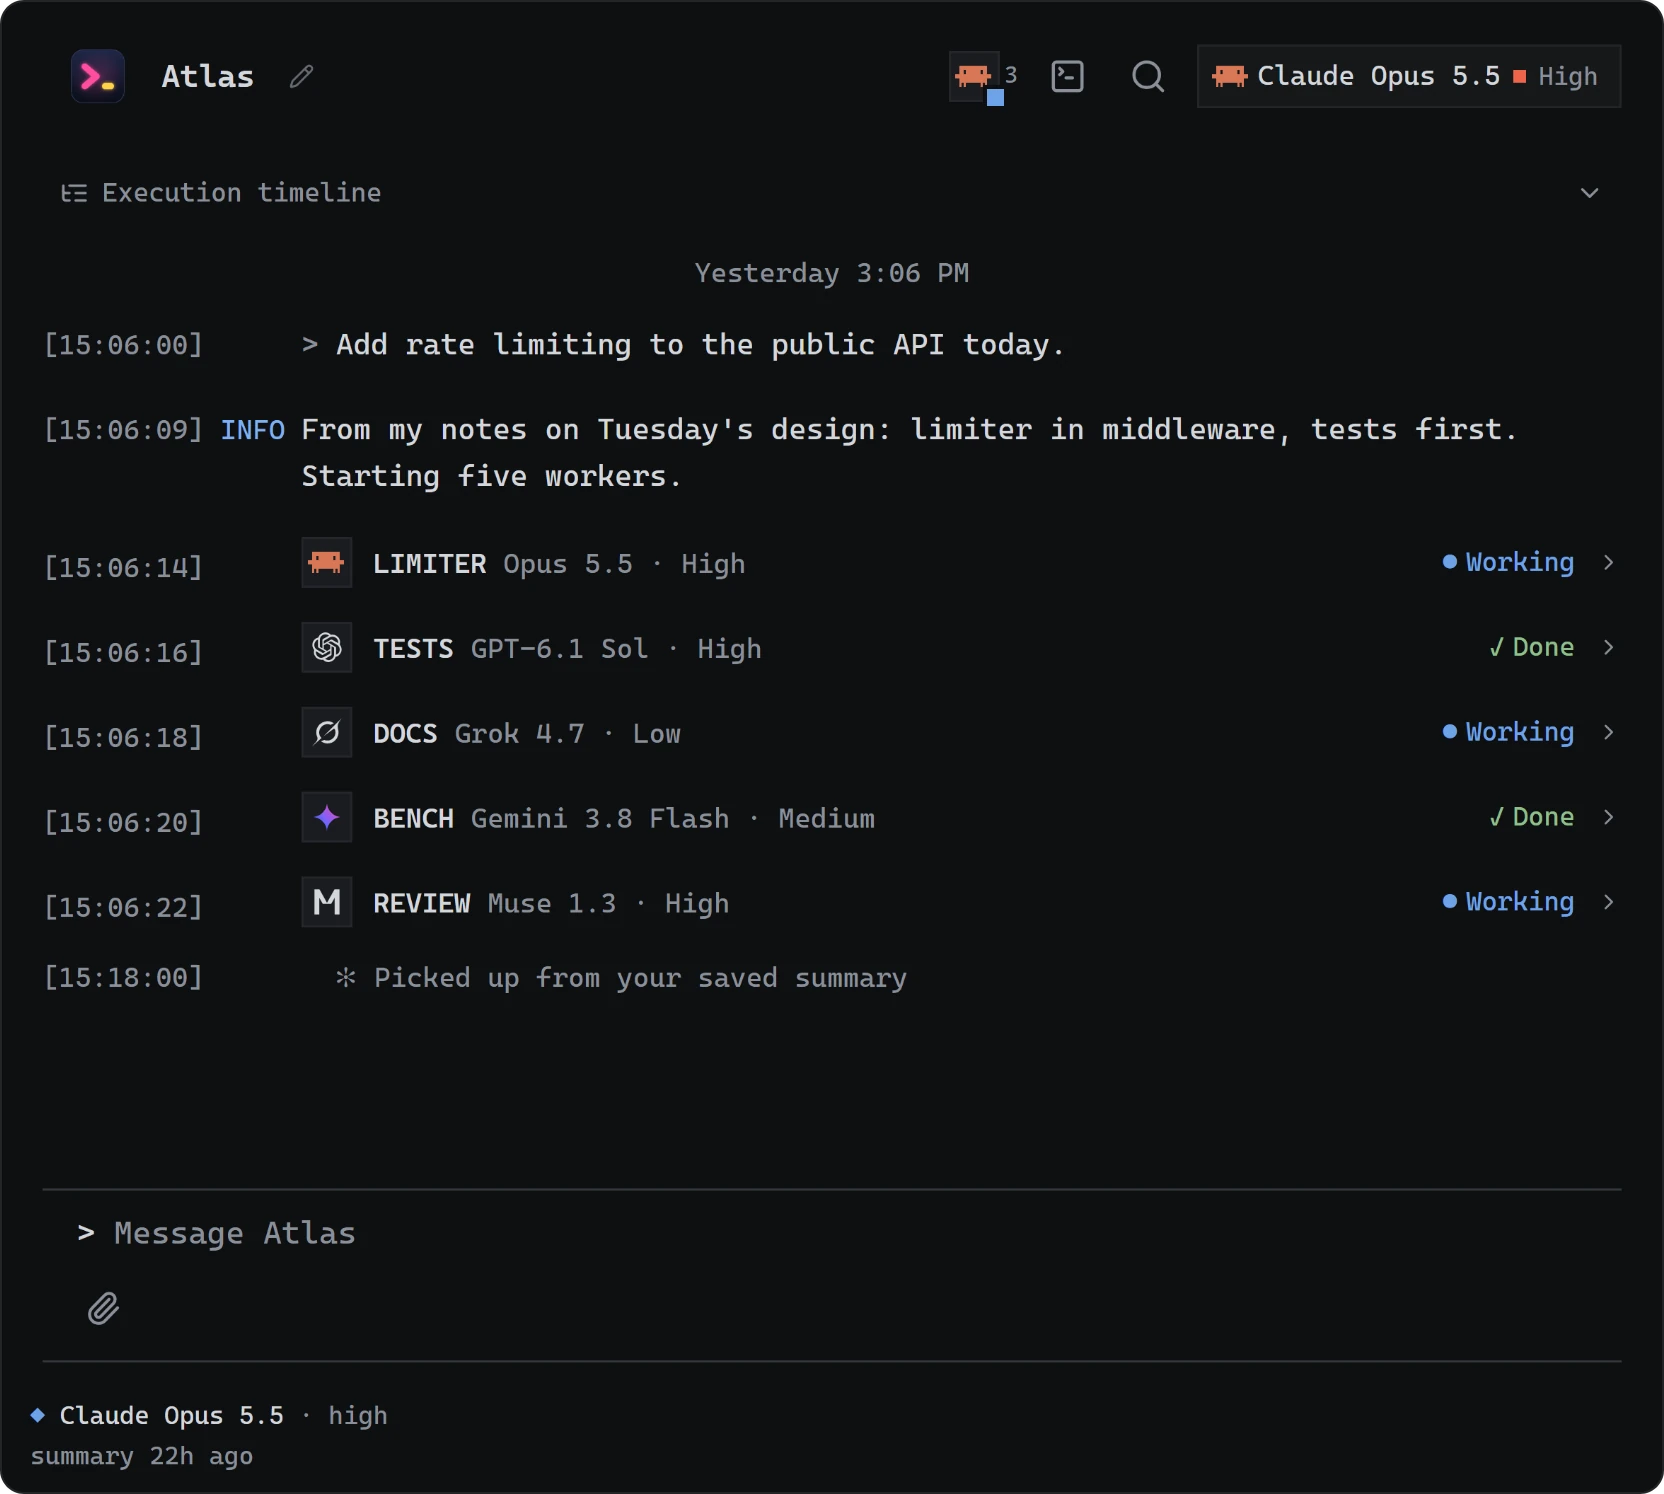This screenshot has width=1664, height=1494.
Task: Click the 'Yesterday 3:06 PM' timestamp
Action: [832, 274]
